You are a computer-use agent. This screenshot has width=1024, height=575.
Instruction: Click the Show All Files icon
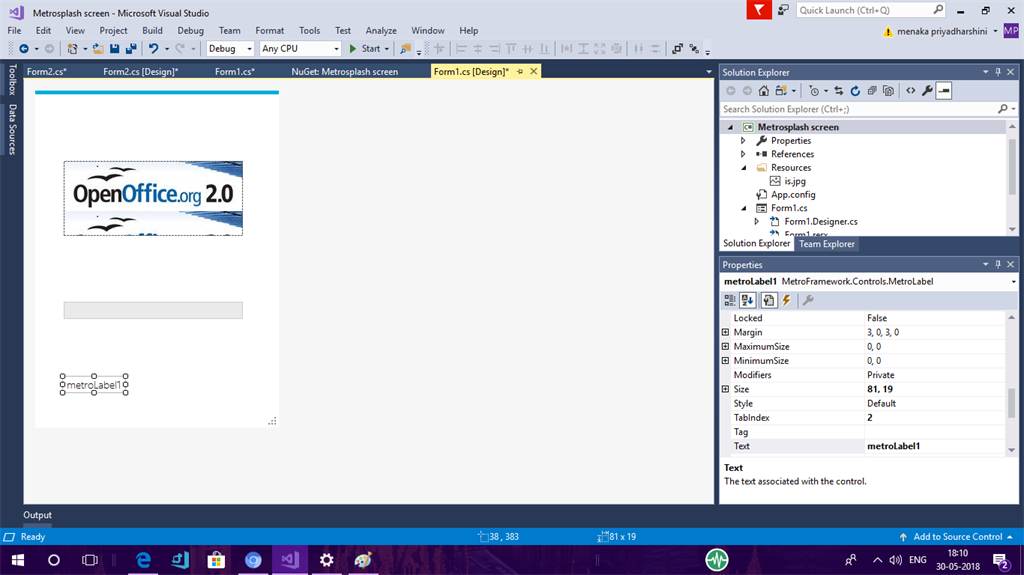pyautogui.click(x=888, y=91)
